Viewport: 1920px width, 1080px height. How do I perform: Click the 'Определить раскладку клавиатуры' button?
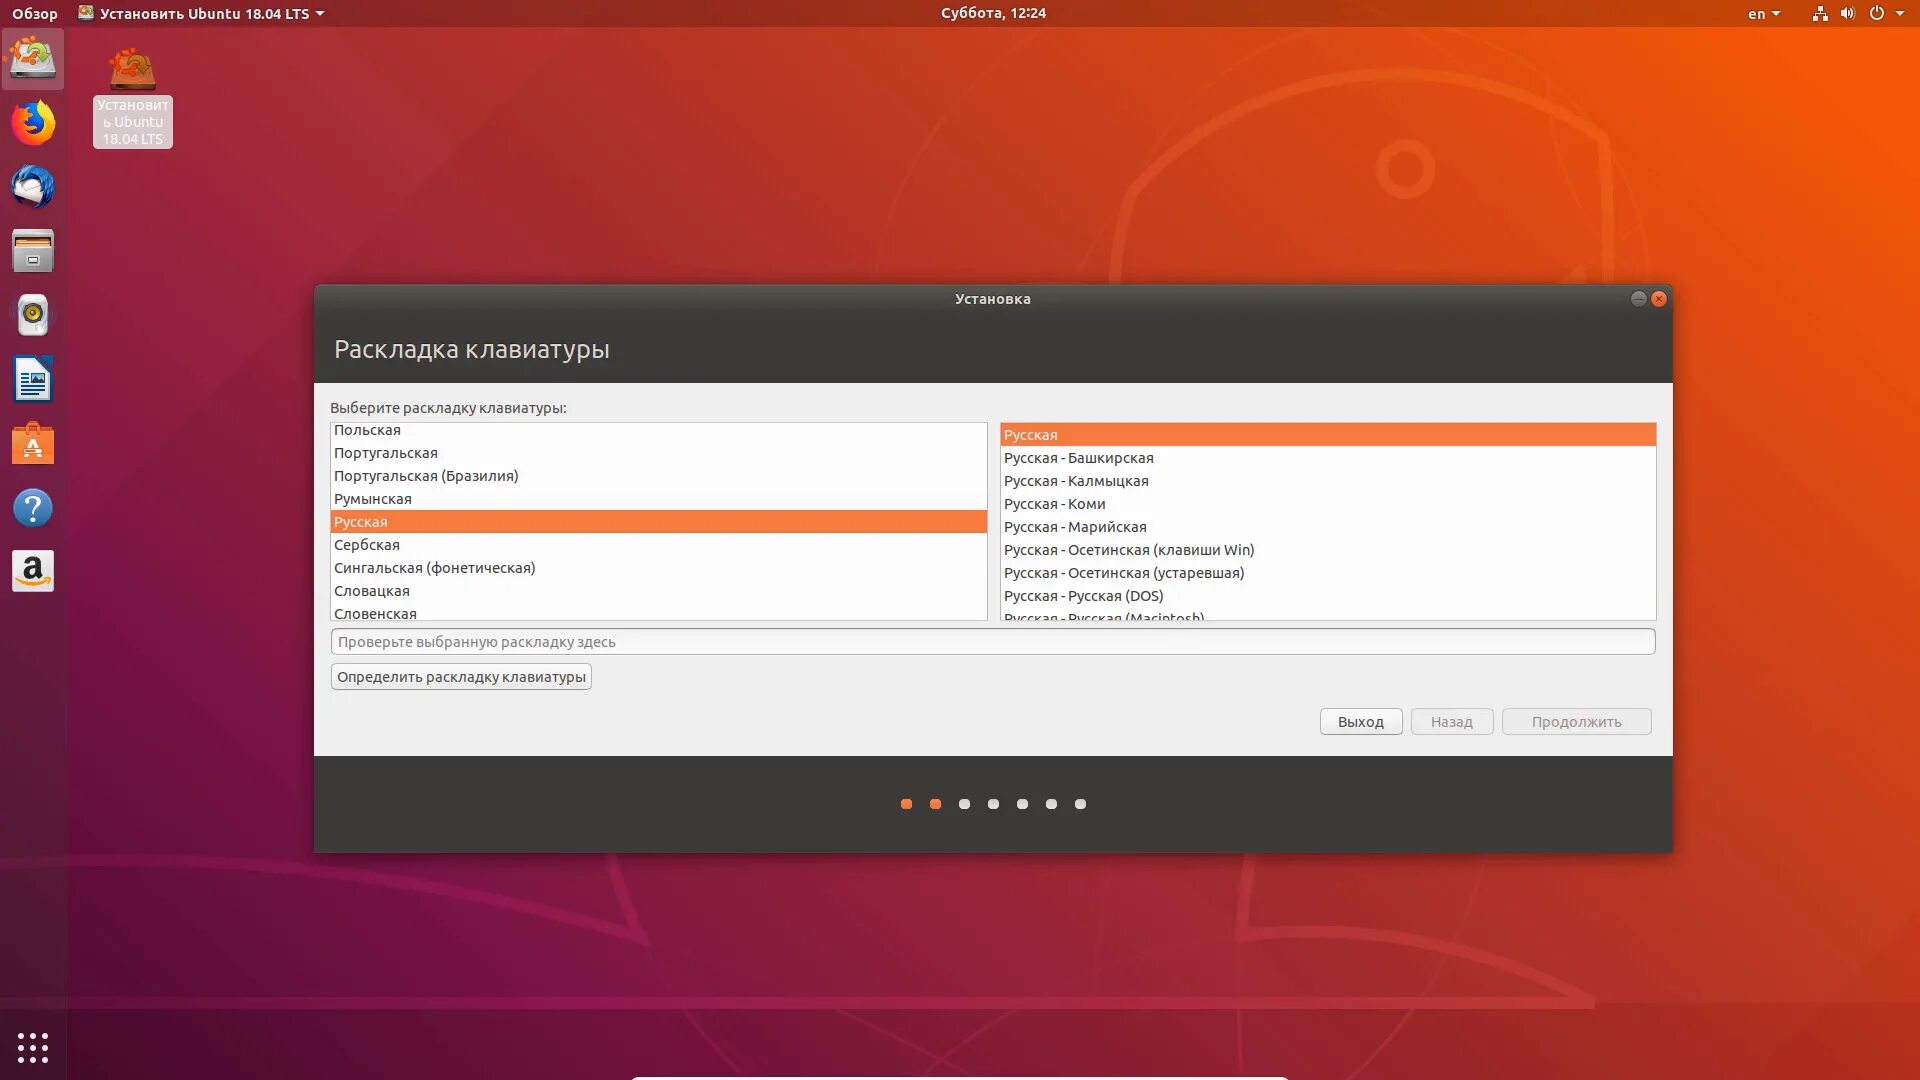click(x=461, y=677)
